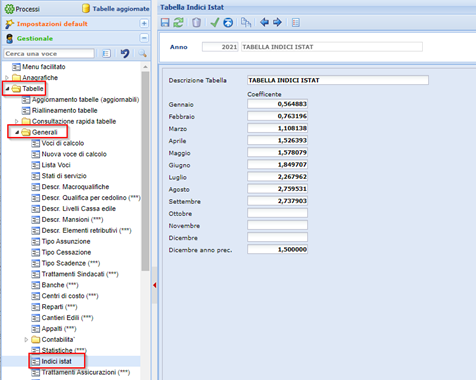
Task: Open Tipo Assunzione item
Action: click(61, 241)
